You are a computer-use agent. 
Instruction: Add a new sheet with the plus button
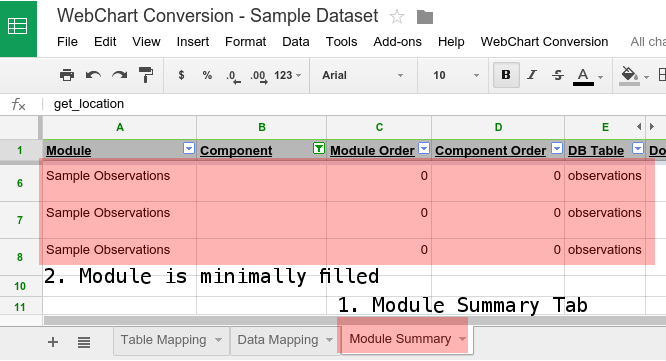click(x=53, y=342)
